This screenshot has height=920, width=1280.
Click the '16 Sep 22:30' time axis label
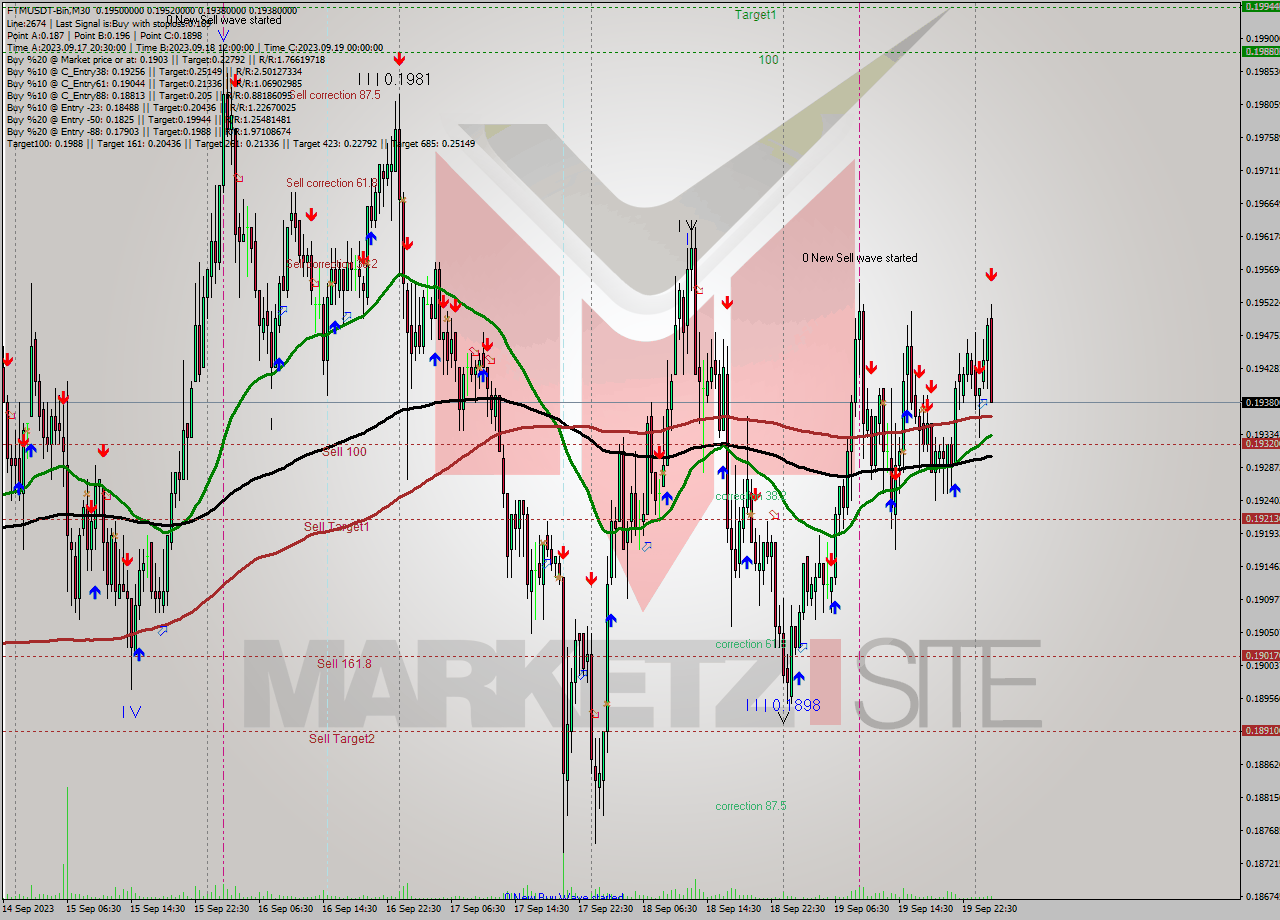click(415, 909)
